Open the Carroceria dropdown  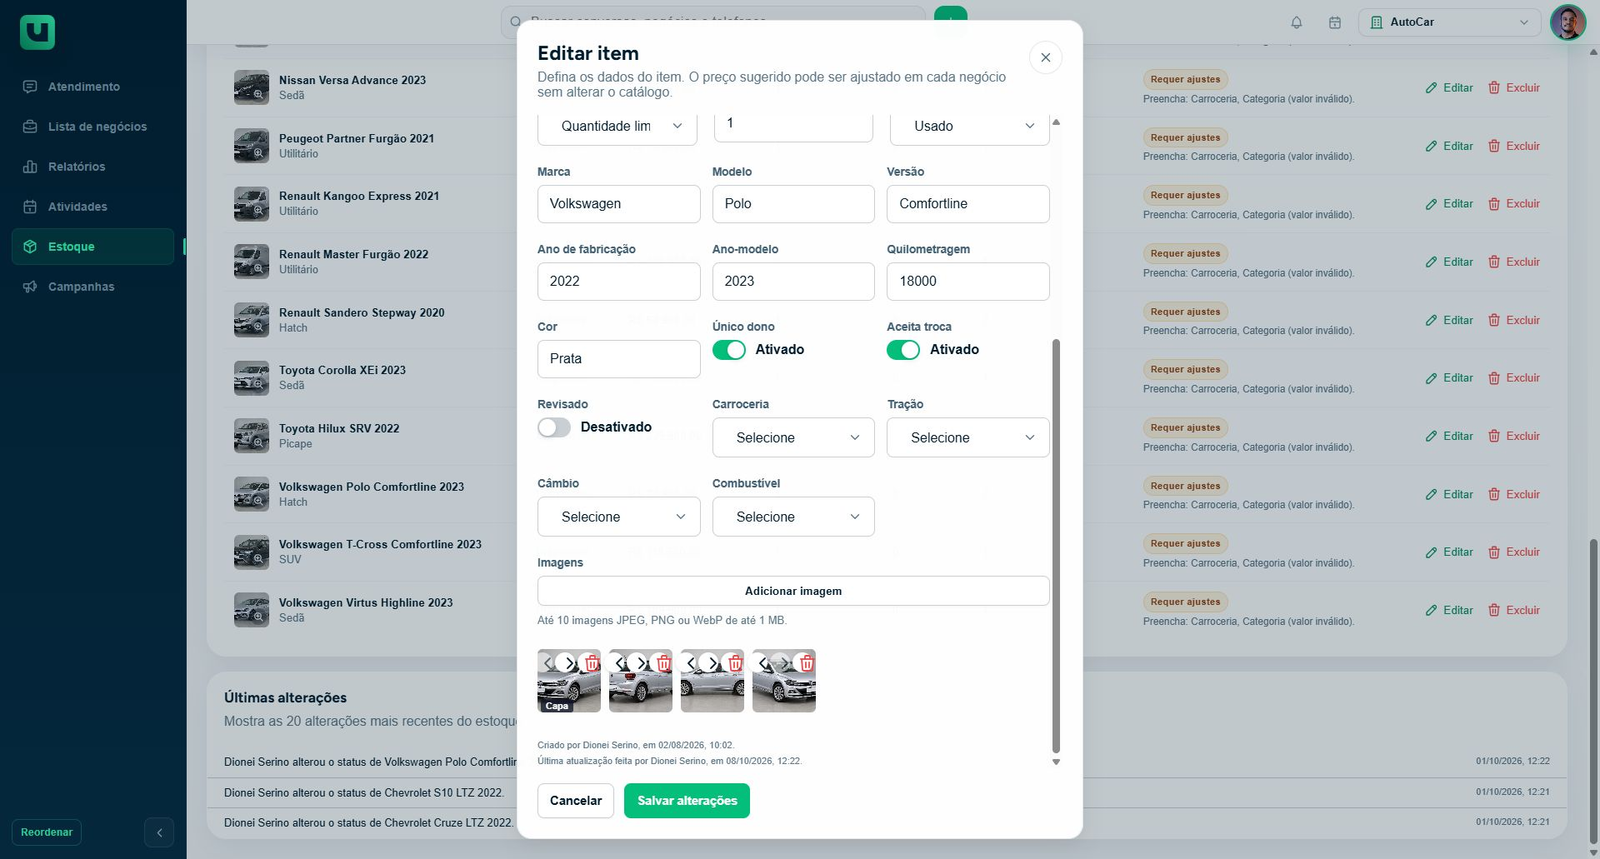793,438
